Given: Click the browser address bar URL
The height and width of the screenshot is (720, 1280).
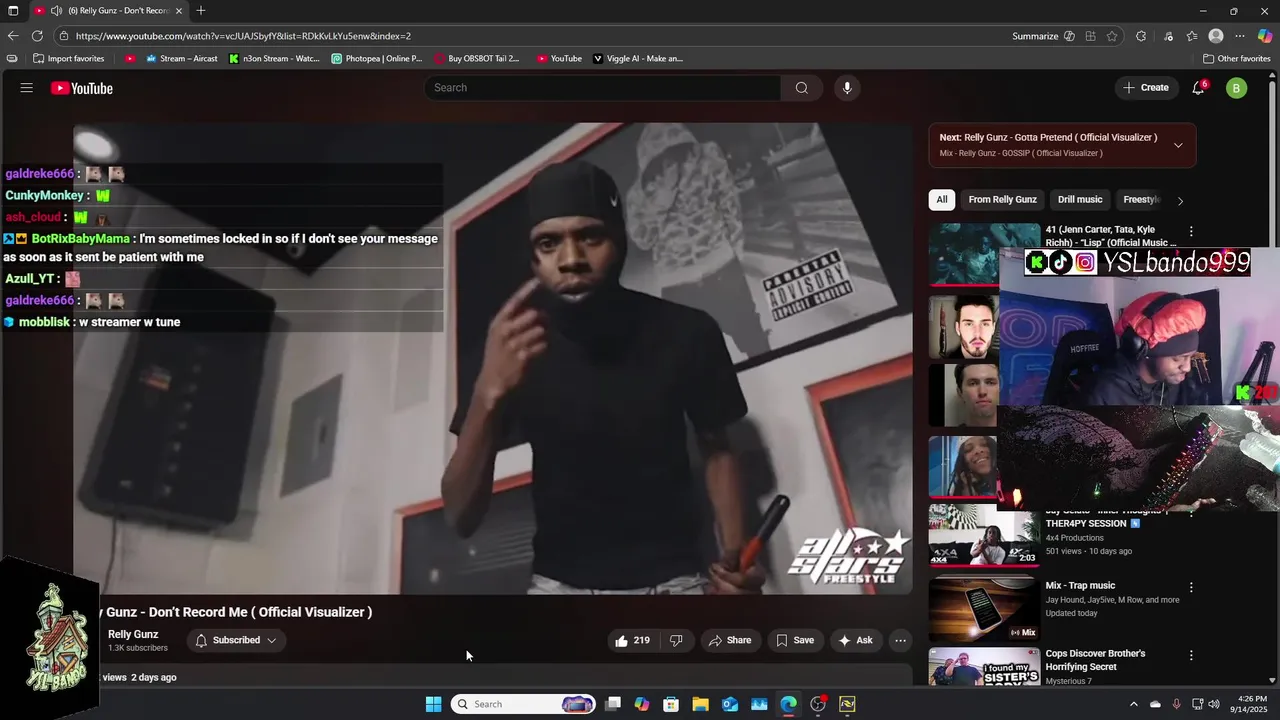Looking at the screenshot, I should coord(243,36).
